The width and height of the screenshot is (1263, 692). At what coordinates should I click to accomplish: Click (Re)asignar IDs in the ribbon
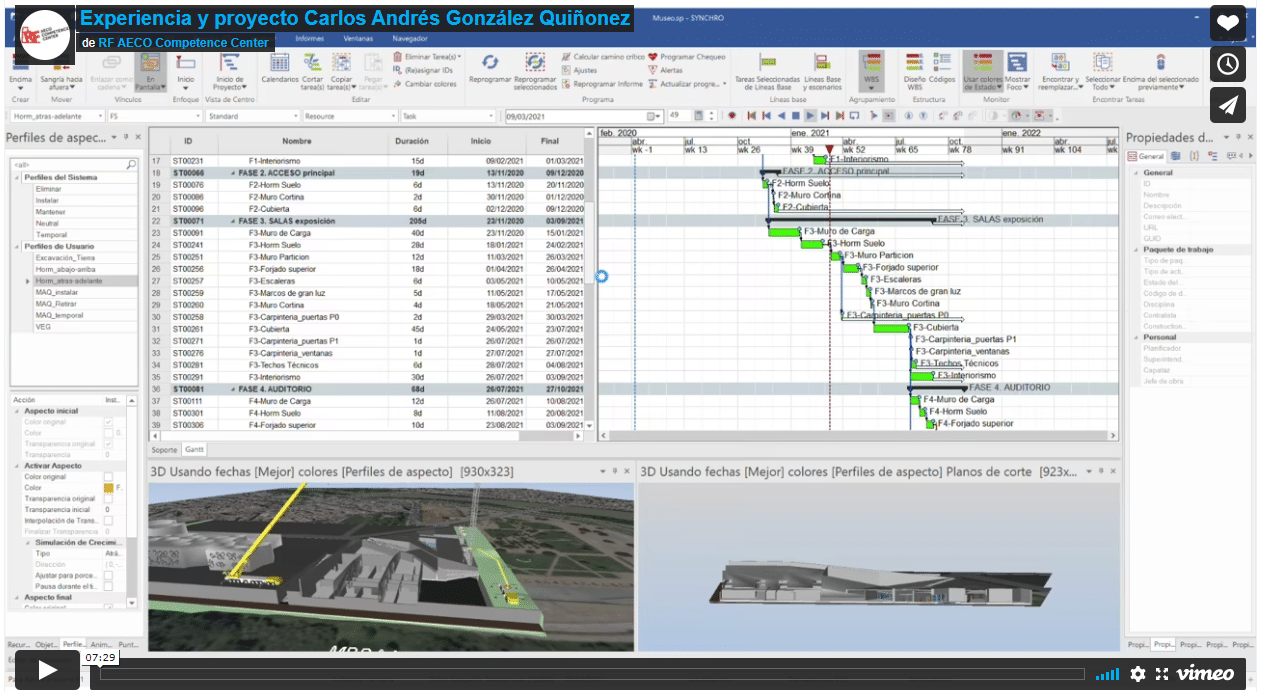(422, 71)
